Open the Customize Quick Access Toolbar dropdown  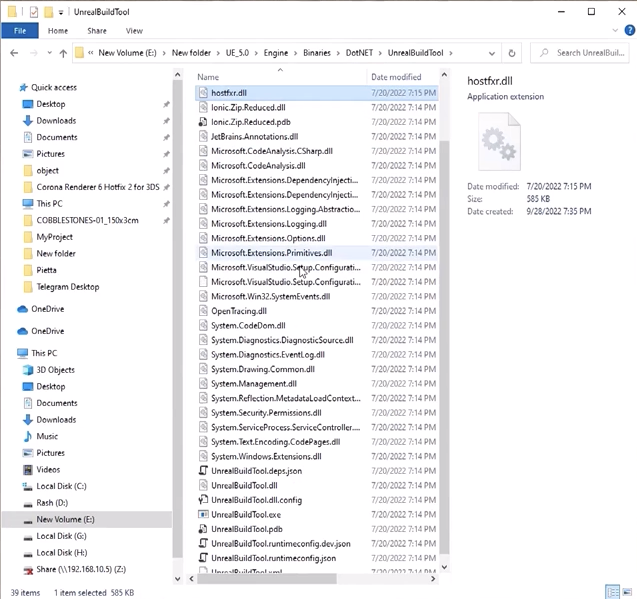(x=61, y=13)
